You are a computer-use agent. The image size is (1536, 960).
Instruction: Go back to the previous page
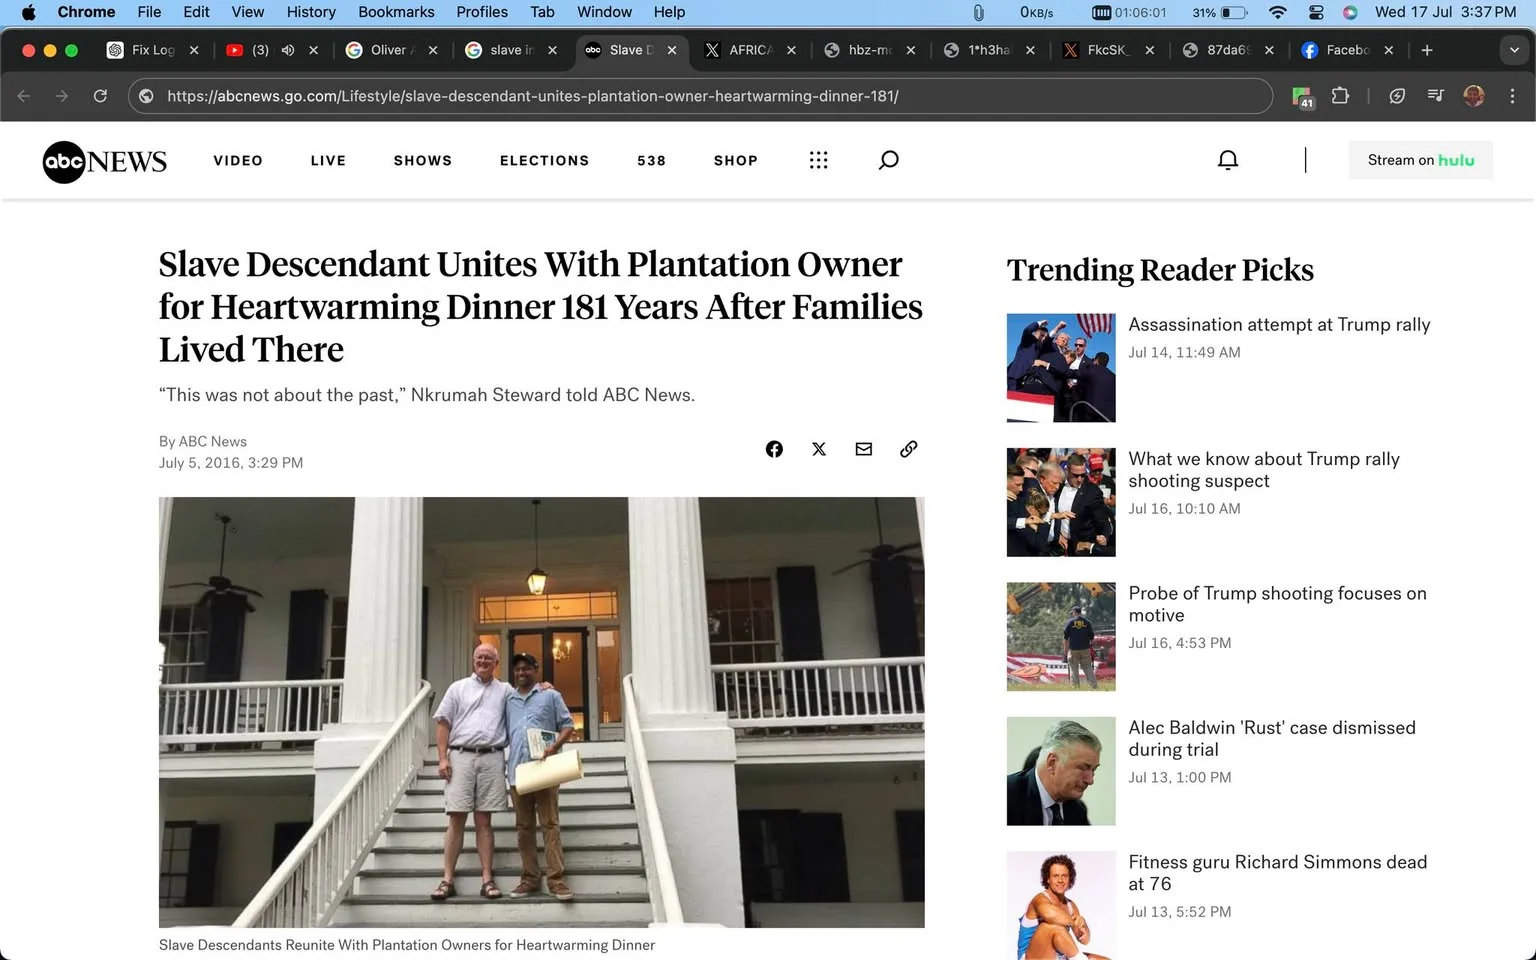coord(24,96)
